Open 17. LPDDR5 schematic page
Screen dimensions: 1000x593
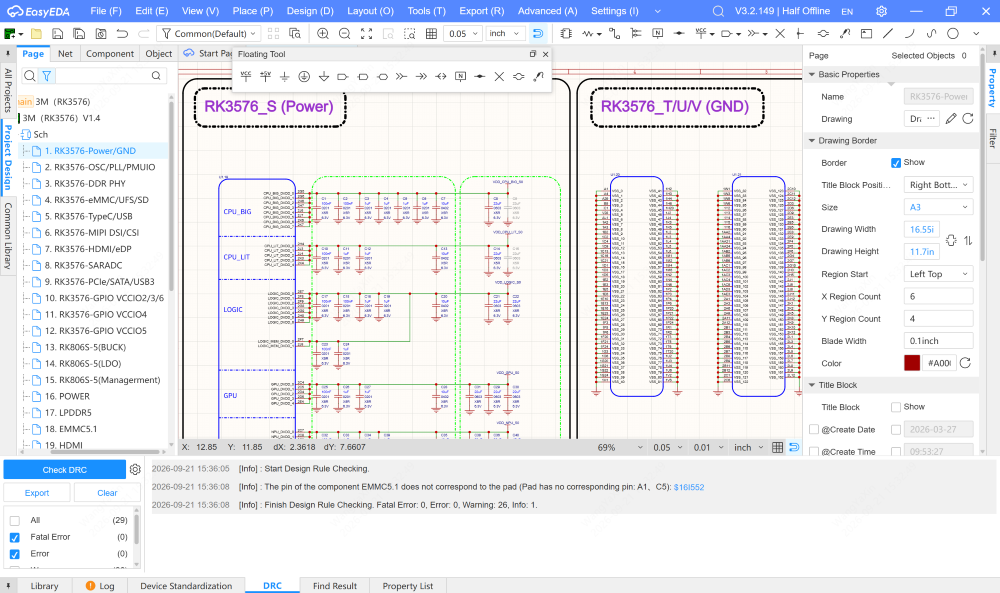68,413
